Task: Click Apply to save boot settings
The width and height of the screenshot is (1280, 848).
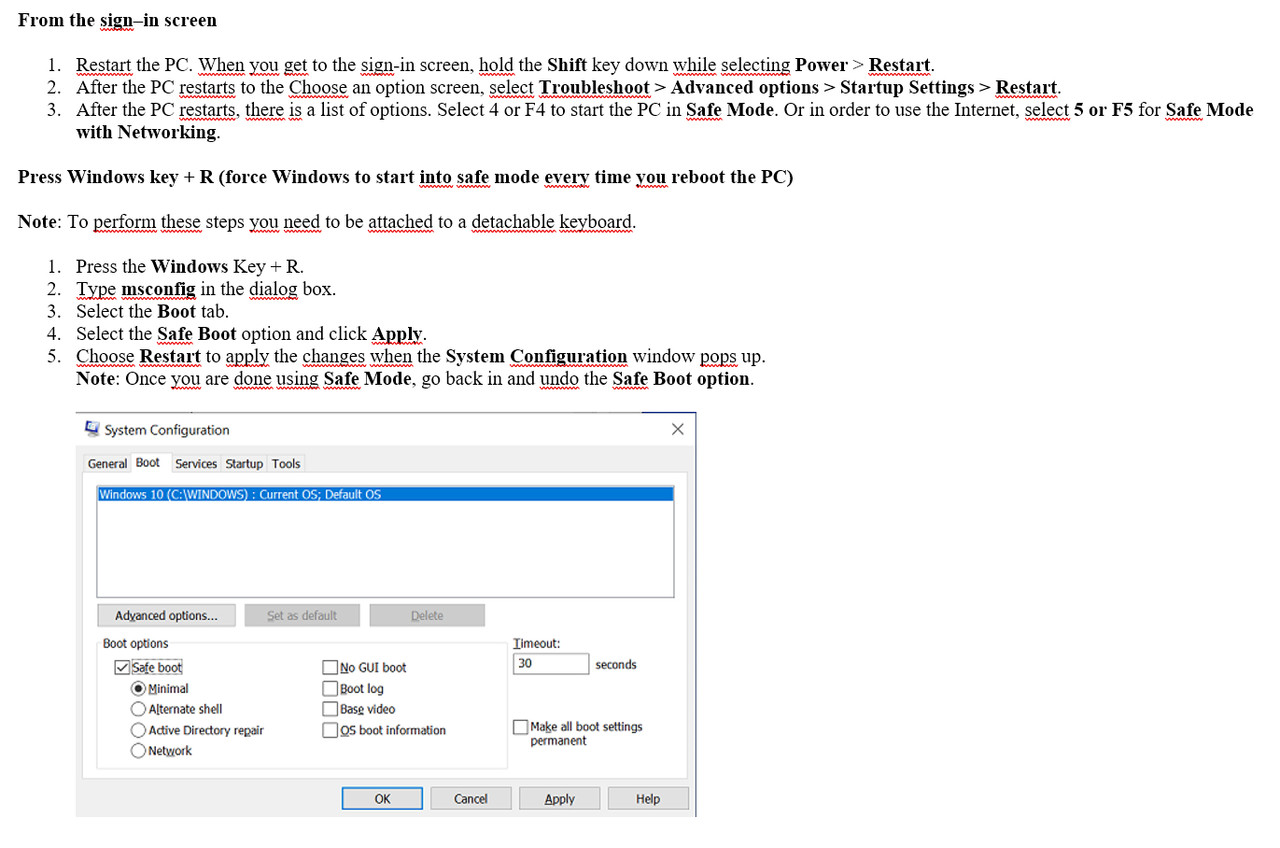Action: click(560, 799)
